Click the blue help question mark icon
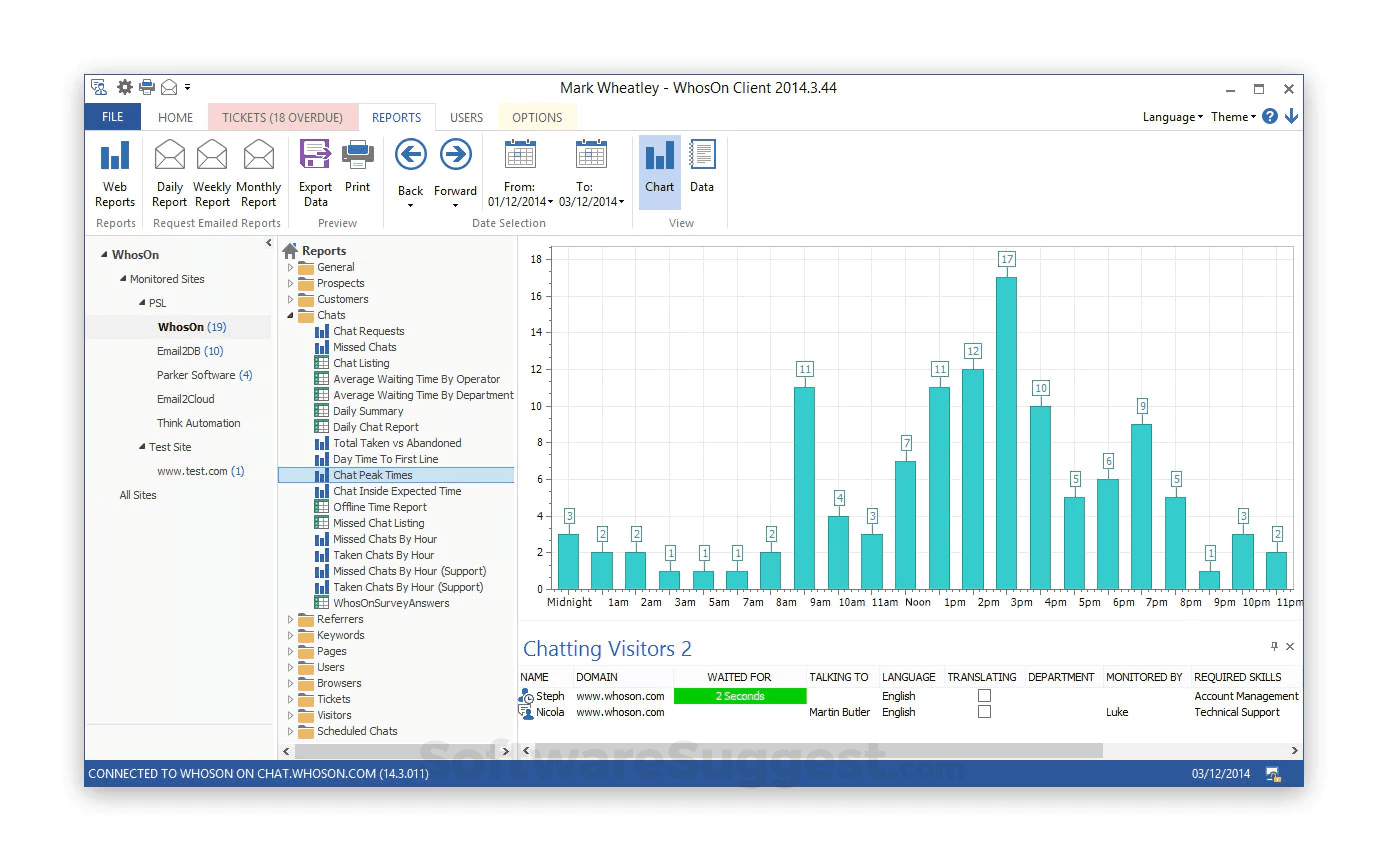Viewport: 1381px width, 858px height. [x=1269, y=117]
